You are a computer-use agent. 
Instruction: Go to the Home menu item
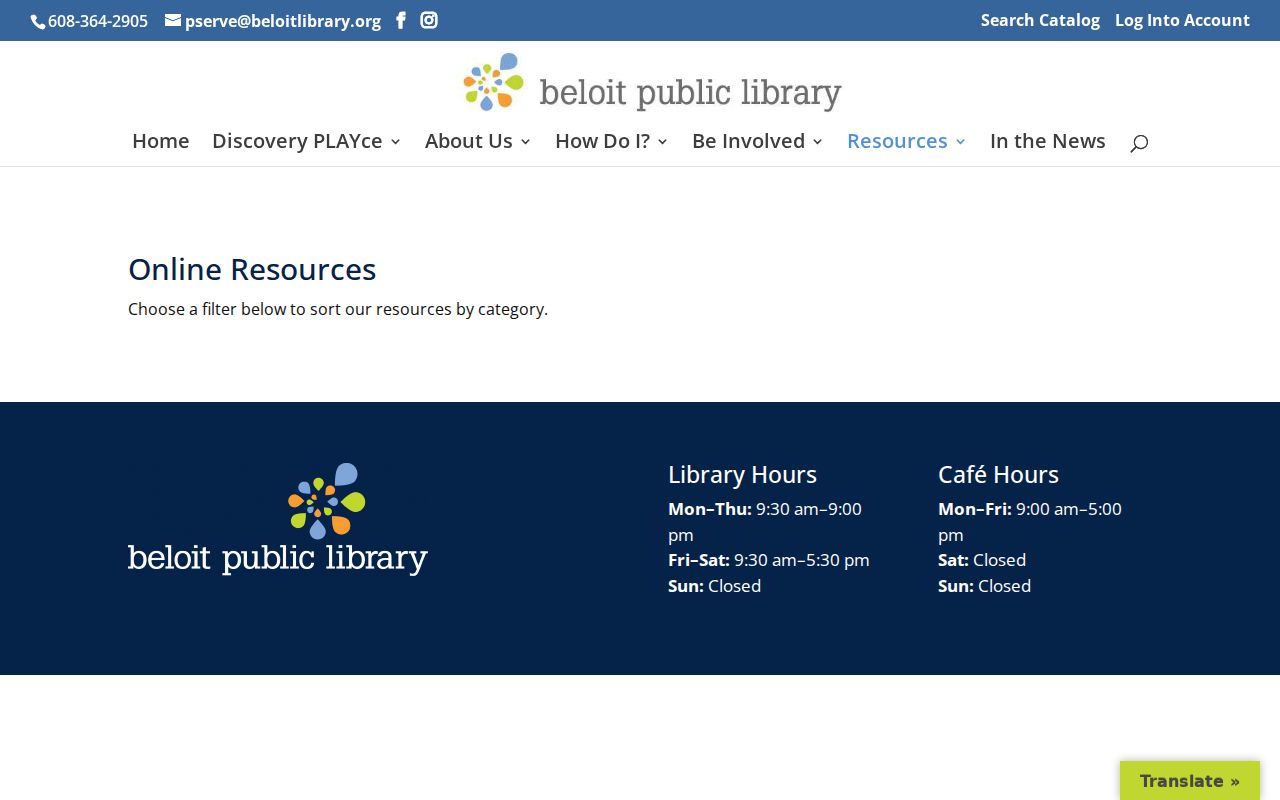coord(161,141)
